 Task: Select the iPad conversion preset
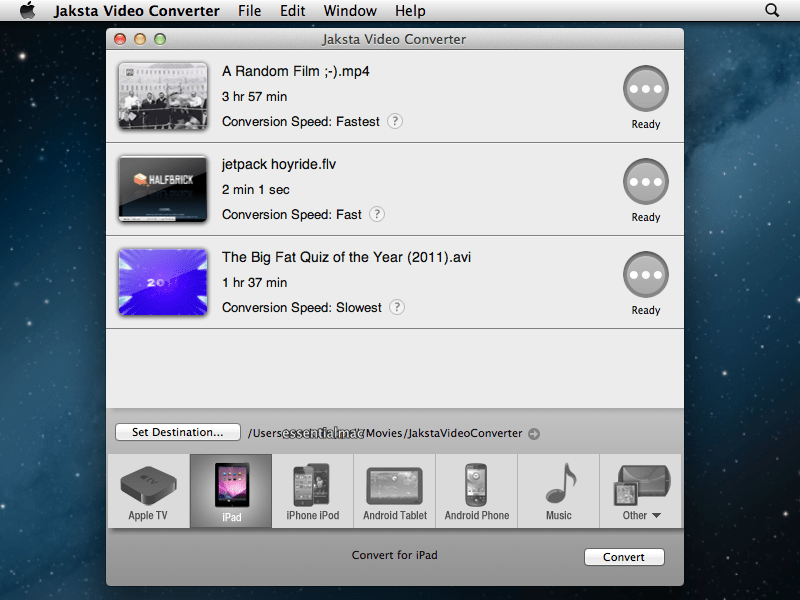231,491
